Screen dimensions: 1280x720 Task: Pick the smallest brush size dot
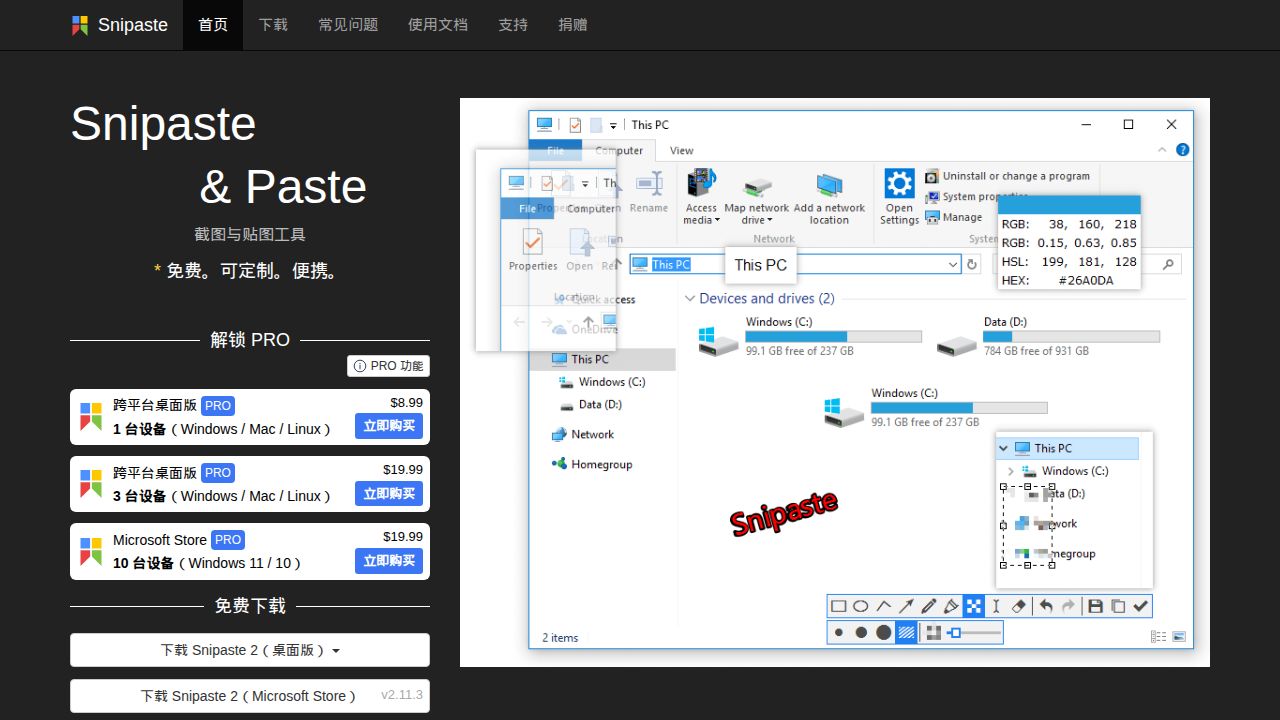coord(839,632)
